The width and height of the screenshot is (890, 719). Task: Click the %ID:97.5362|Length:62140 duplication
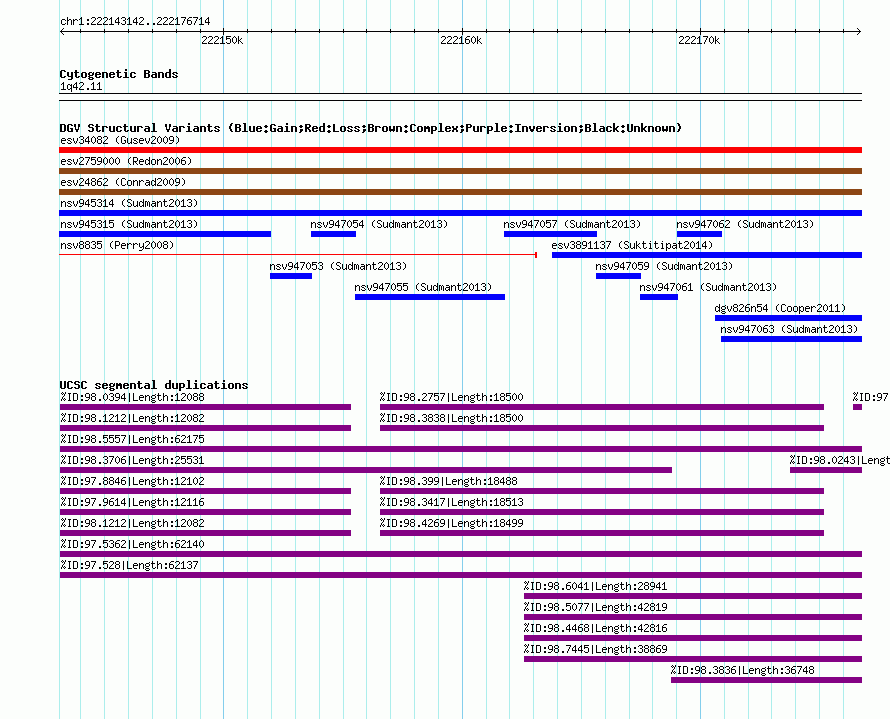pos(460,554)
